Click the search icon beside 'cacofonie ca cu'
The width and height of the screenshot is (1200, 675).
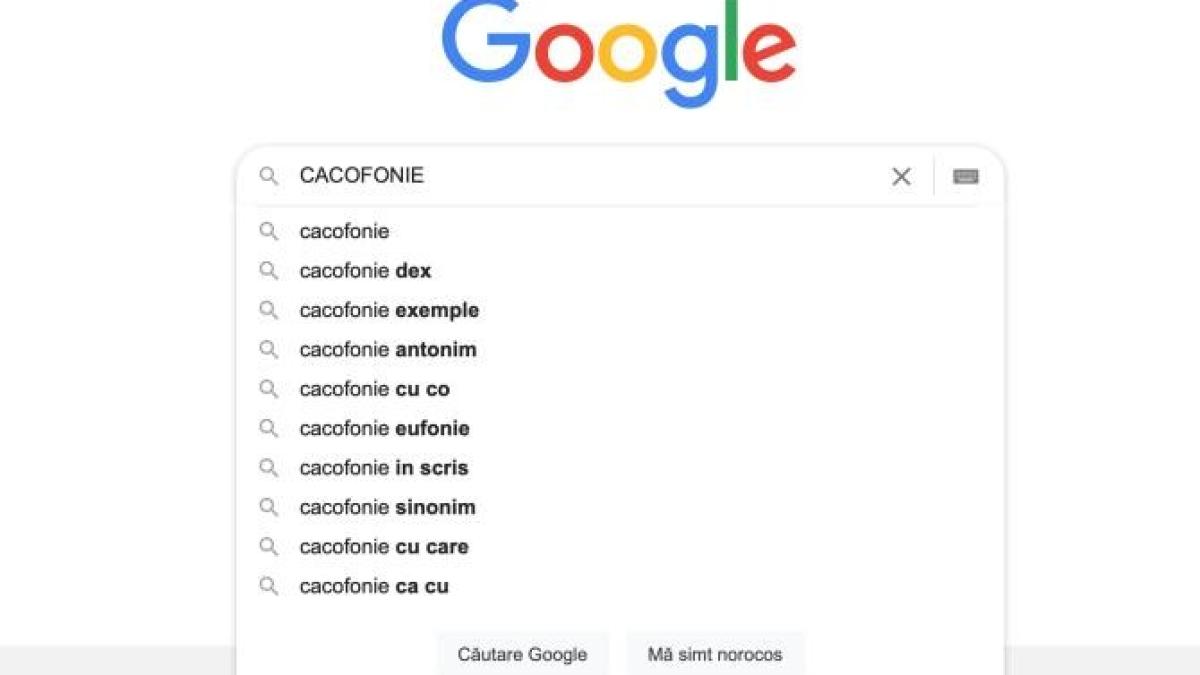268,586
